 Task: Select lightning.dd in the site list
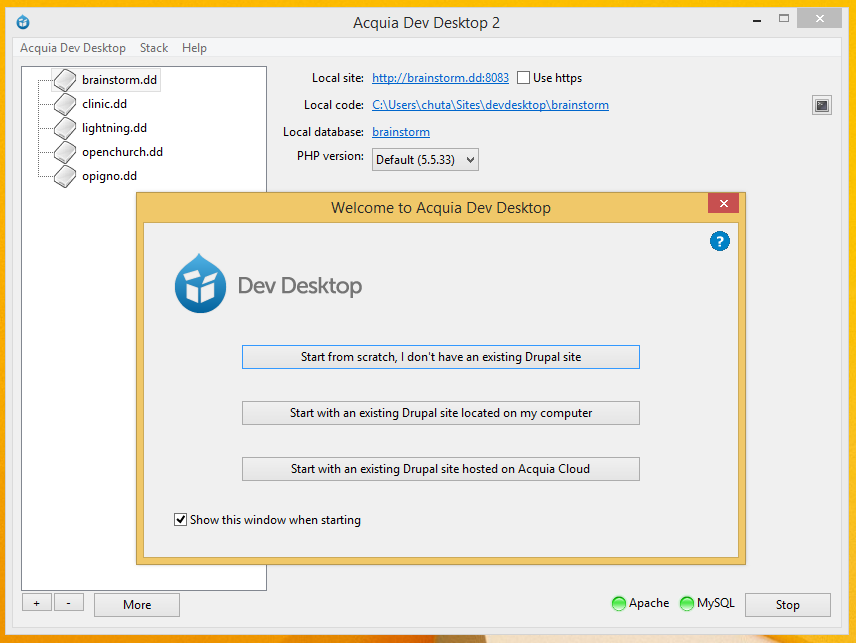point(114,128)
